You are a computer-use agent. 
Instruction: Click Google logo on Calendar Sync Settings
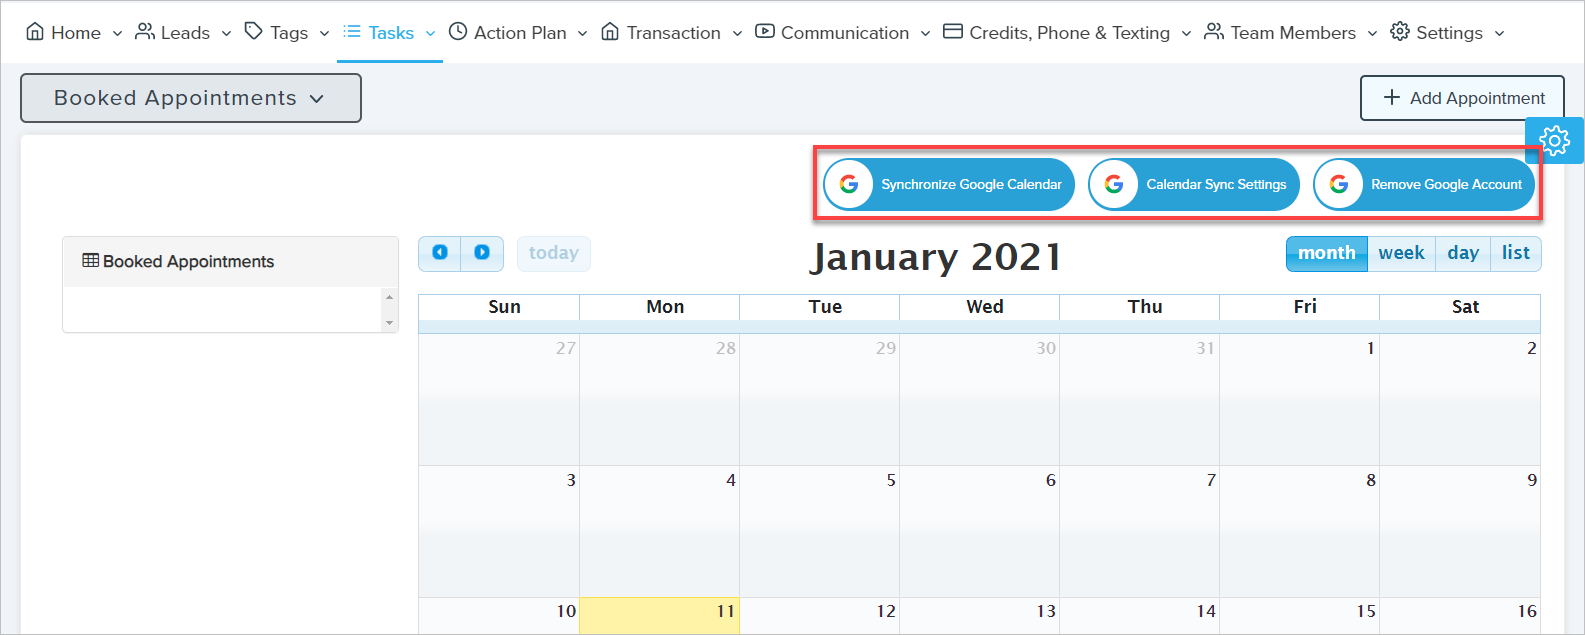[x=1114, y=185]
